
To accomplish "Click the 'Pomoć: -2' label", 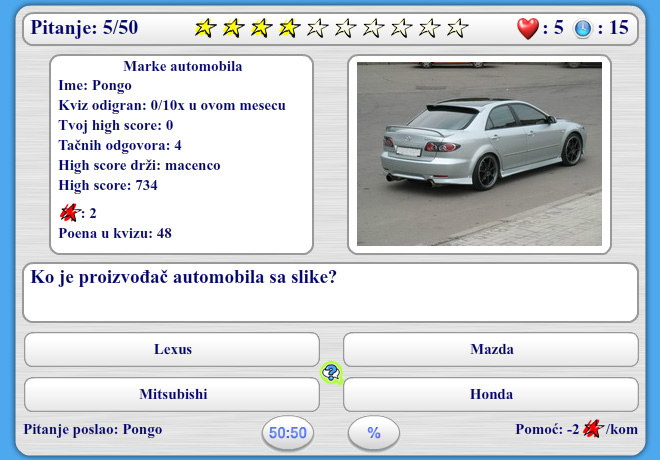I will tap(547, 429).
